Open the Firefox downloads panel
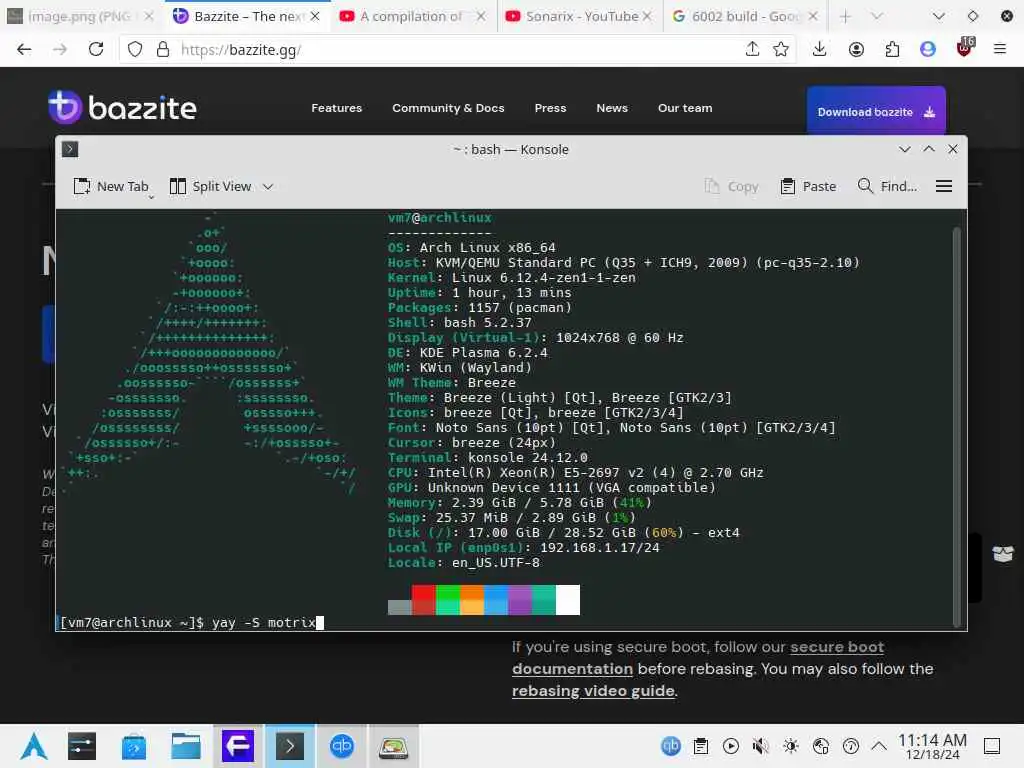This screenshot has height=768, width=1024. click(x=820, y=49)
